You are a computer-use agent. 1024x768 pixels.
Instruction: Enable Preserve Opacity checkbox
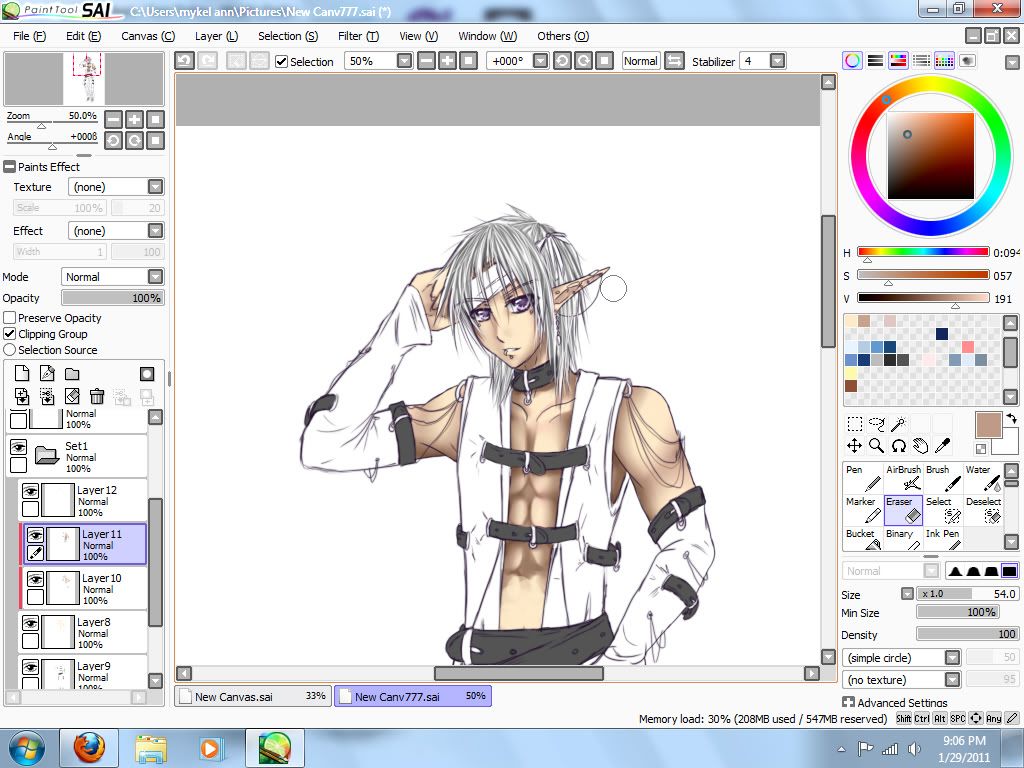[10, 318]
